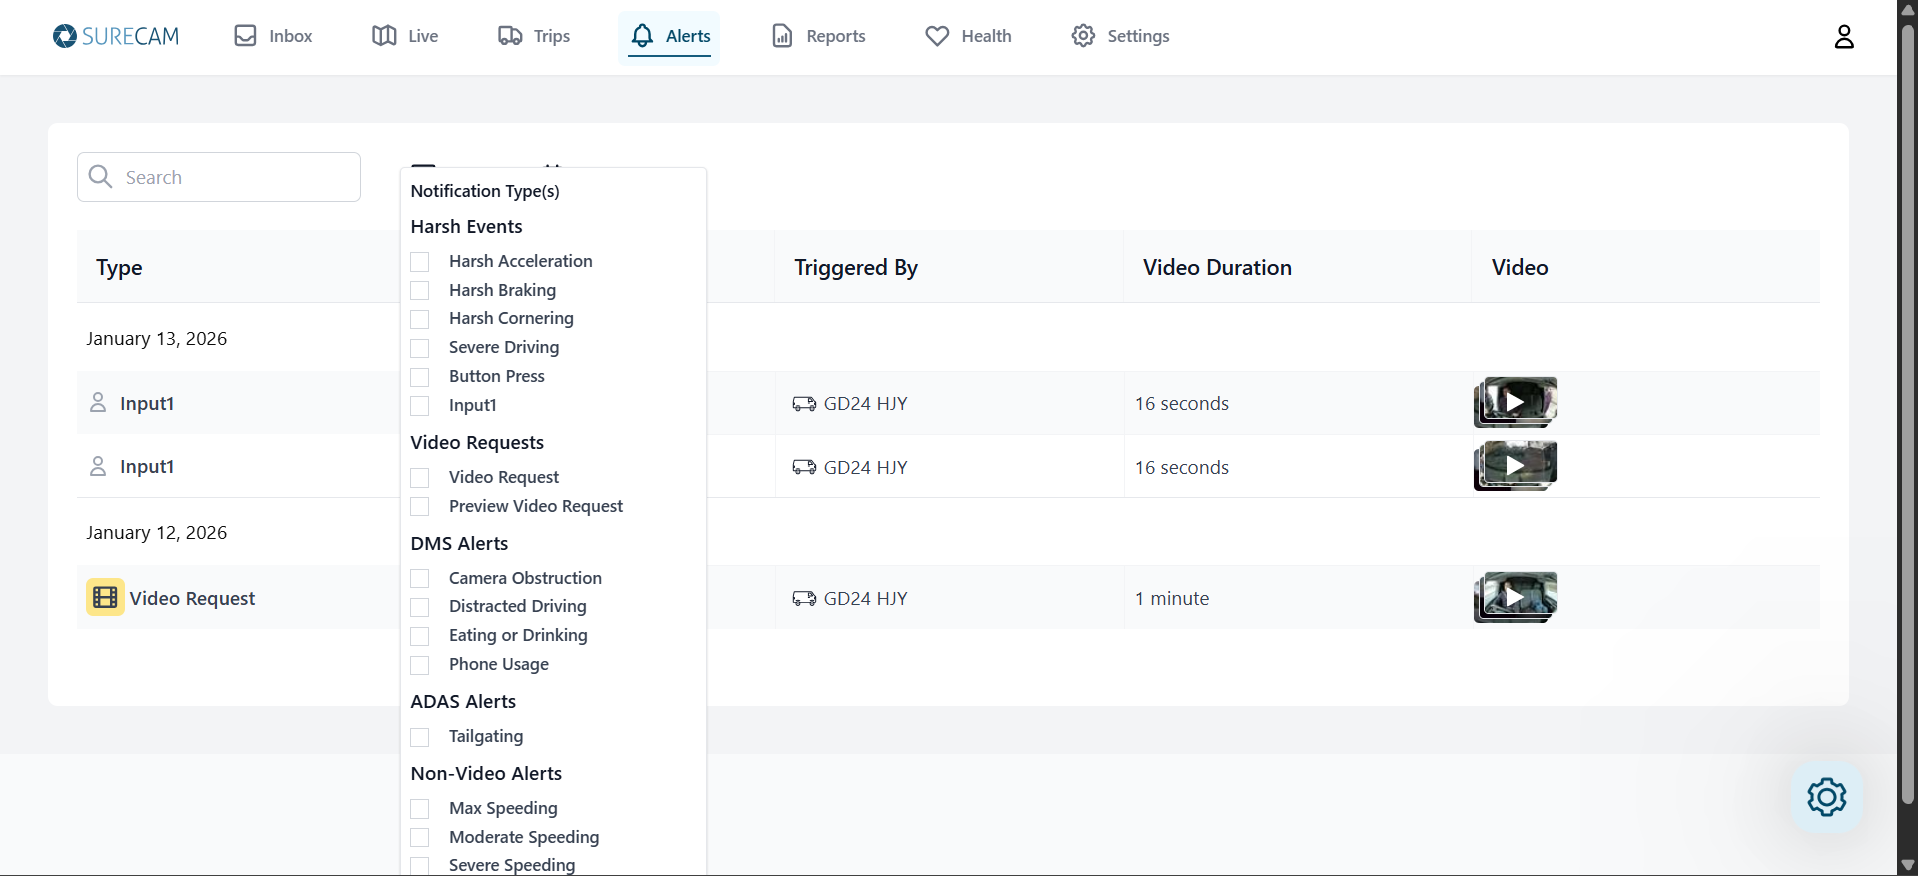Screen dimensions: 1918x876
Task: Open the floating gear settings button
Action: (1826, 797)
